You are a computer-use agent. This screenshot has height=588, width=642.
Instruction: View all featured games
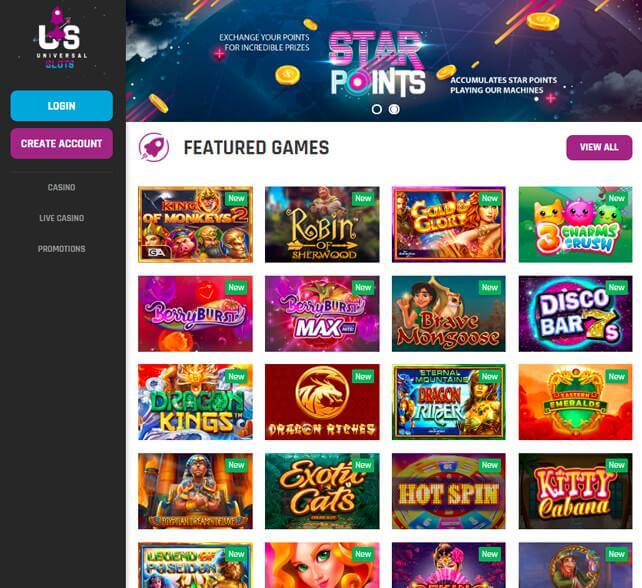[599, 147]
